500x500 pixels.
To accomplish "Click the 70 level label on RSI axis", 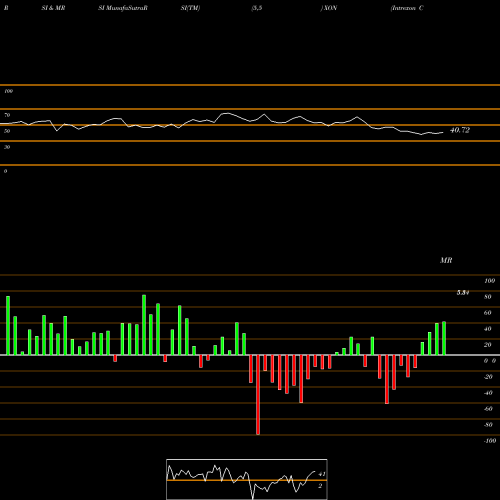I will tap(7, 115).
